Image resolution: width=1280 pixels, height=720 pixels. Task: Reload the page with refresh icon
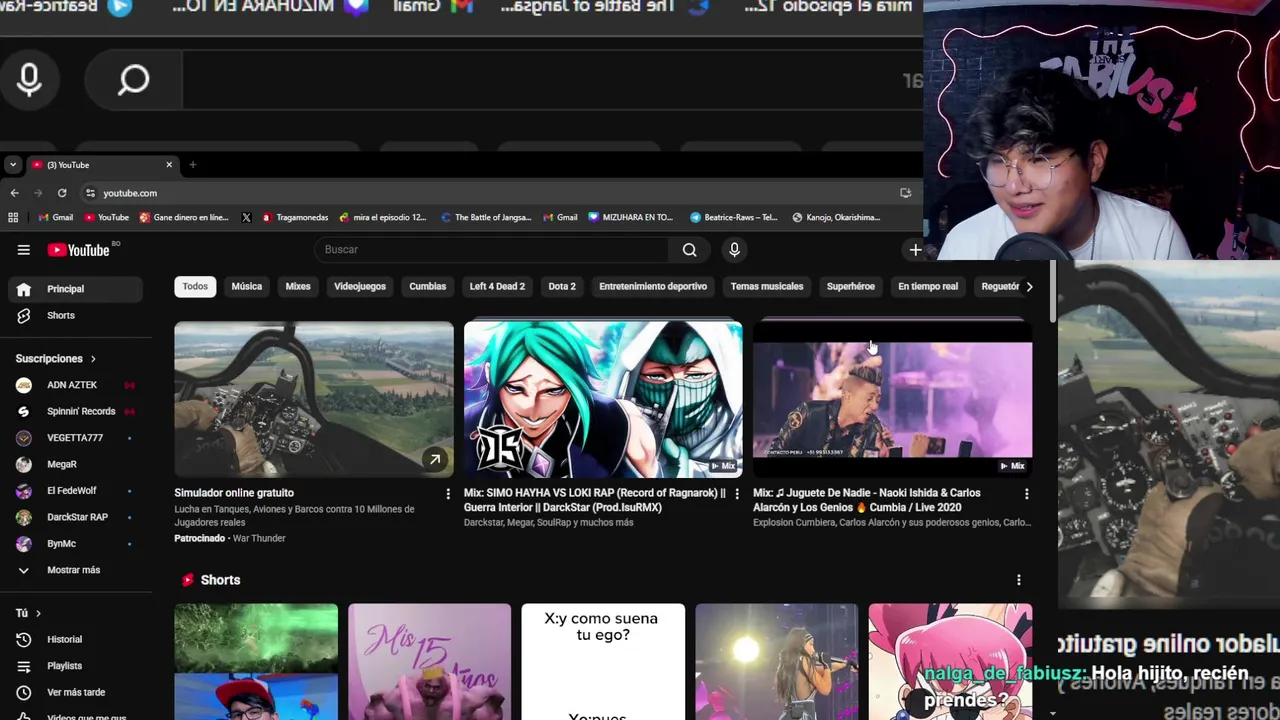pyautogui.click(x=62, y=193)
